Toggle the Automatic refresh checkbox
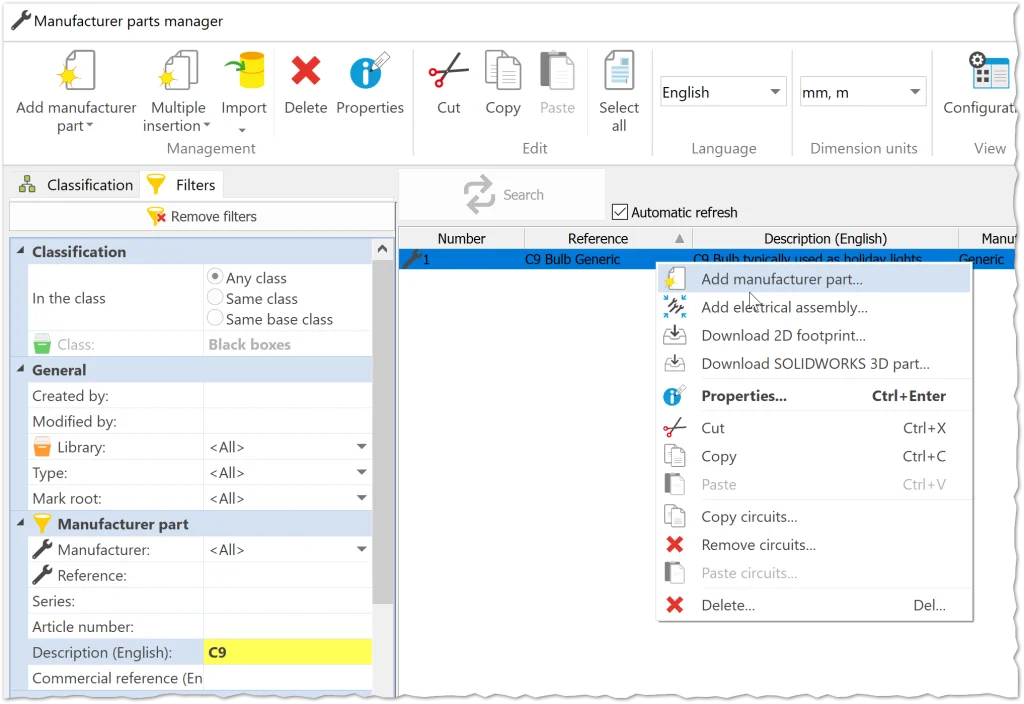The image size is (1024, 704). click(x=620, y=212)
